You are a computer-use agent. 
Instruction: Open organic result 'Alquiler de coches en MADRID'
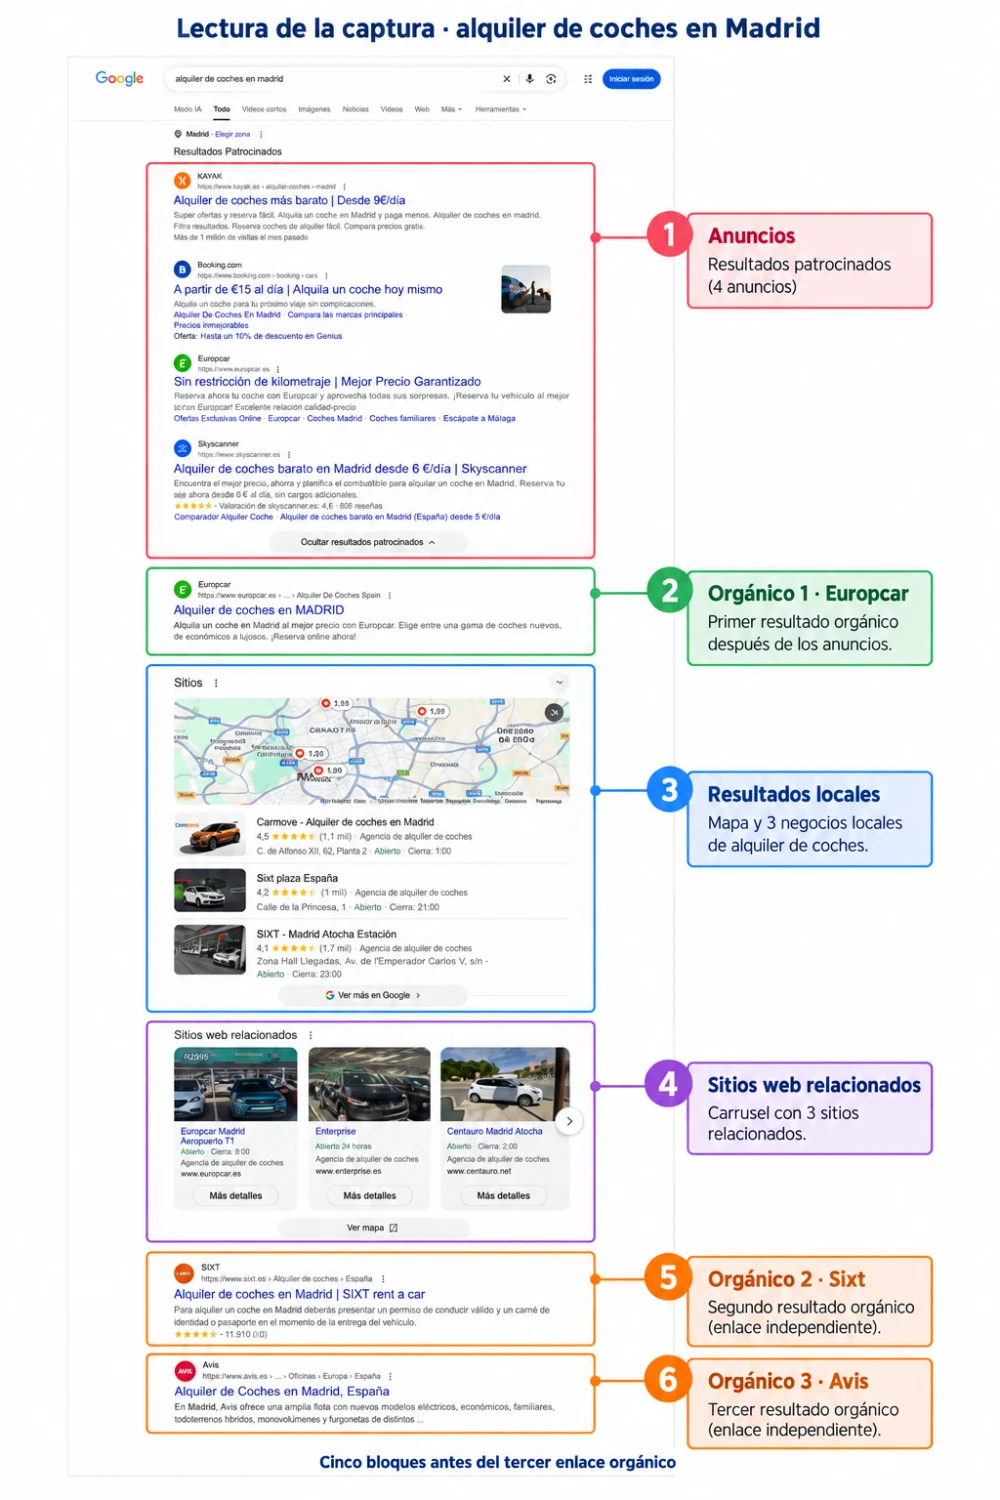tap(259, 610)
